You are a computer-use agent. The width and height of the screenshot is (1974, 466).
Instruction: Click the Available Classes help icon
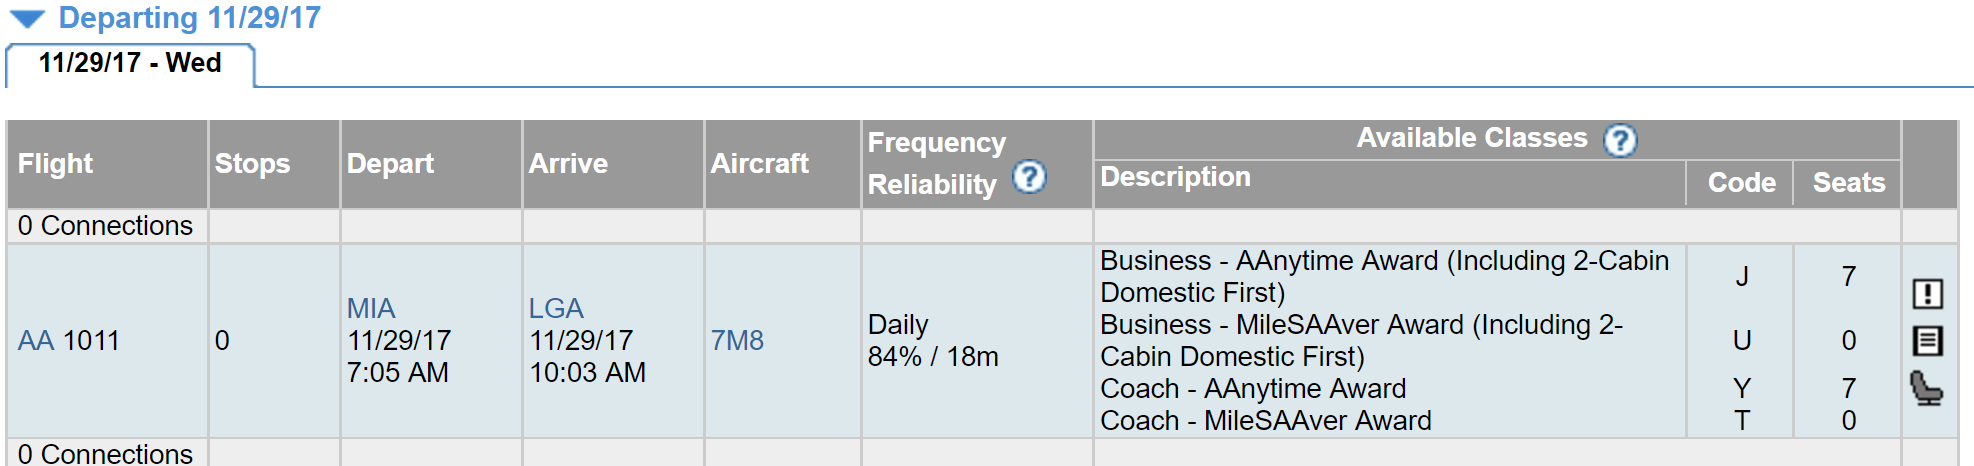point(1620,140)
